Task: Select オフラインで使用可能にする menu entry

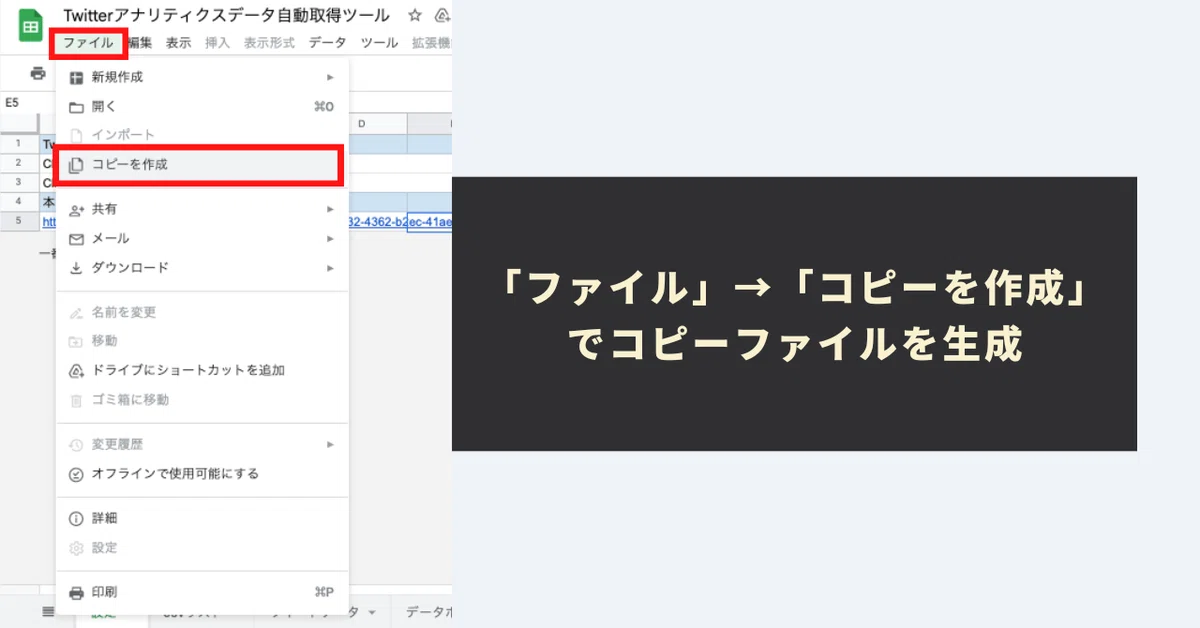Action: click(202, 474)
